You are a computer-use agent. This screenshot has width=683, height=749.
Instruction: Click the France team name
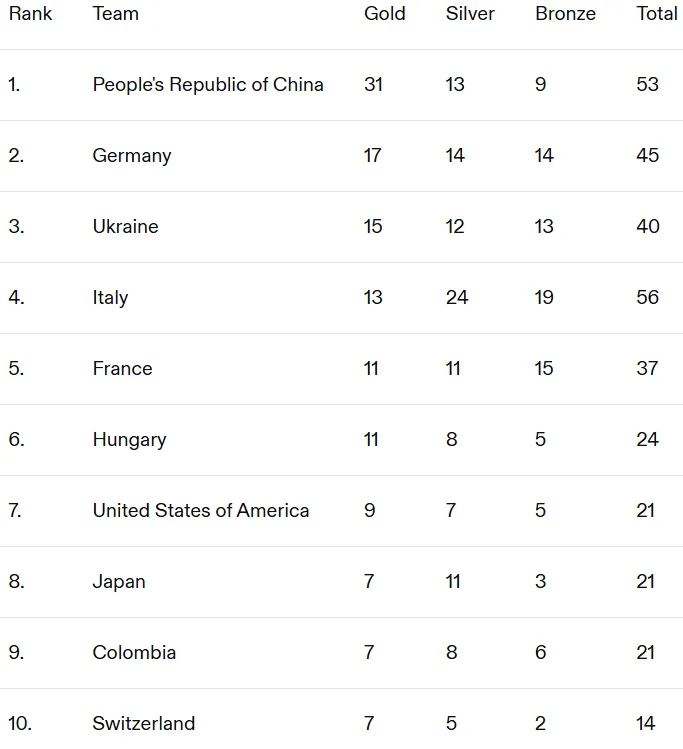[x=122, y=369]
